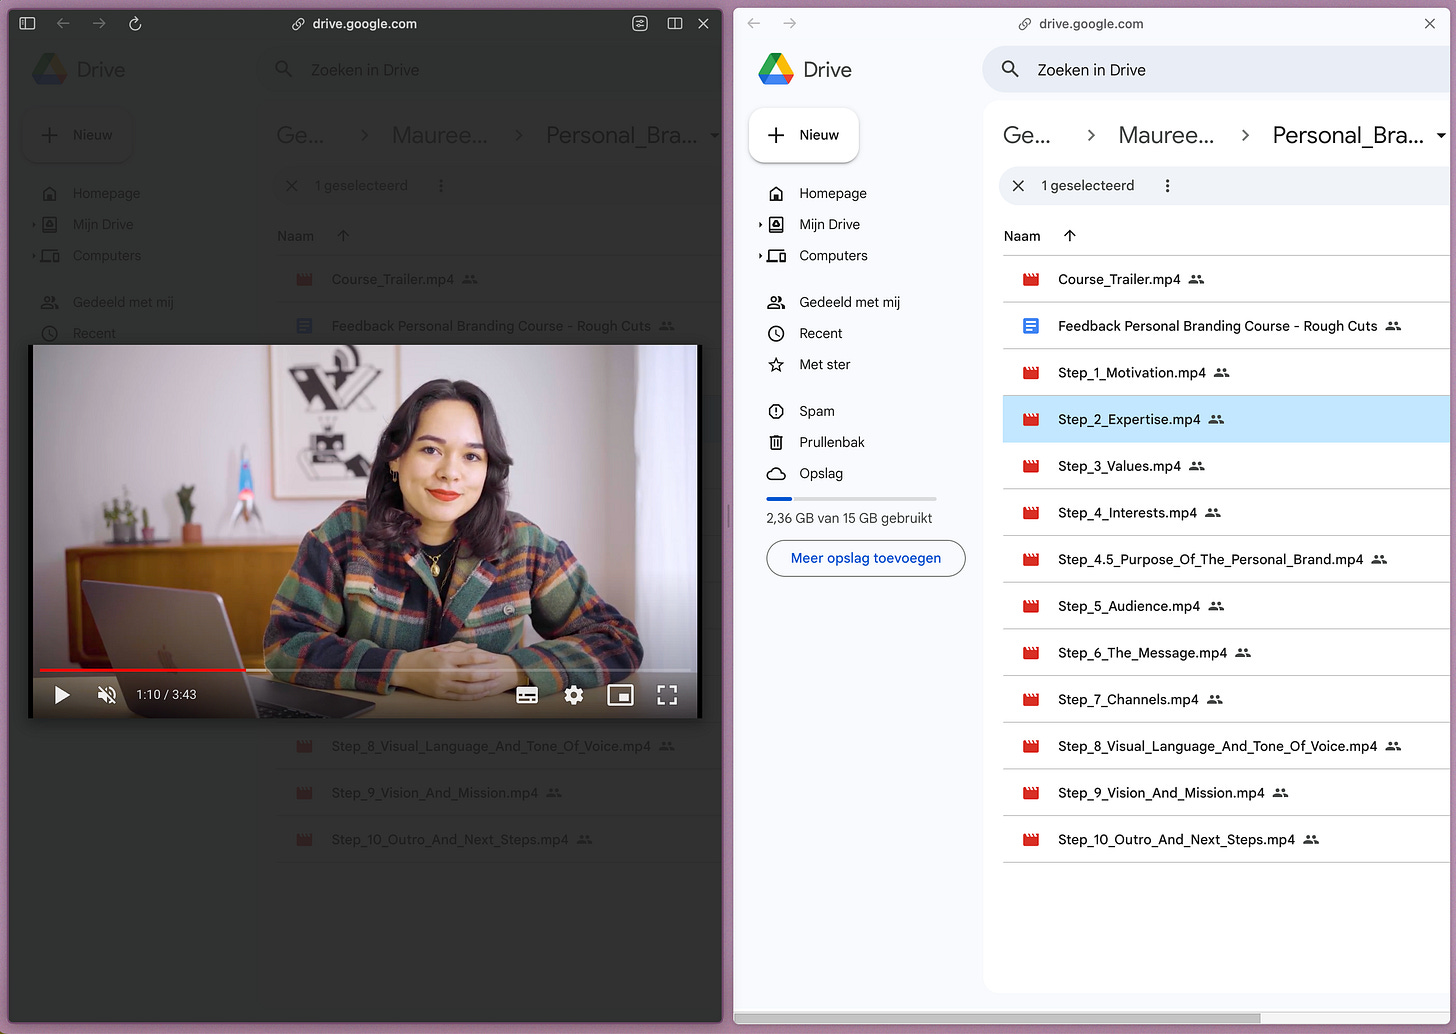Open site controls icon in left browser toolbar
Image resolution: width=1456 pixels, height=1034 pixels.
coord(640,23)
